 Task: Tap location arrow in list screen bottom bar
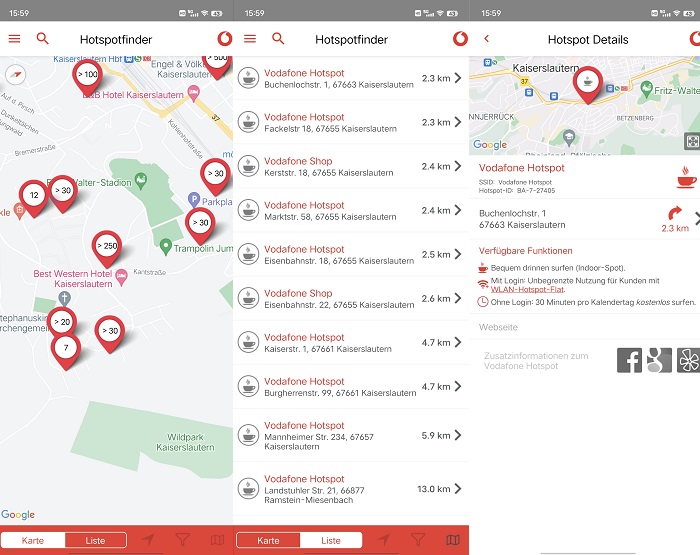click(384, 540)
